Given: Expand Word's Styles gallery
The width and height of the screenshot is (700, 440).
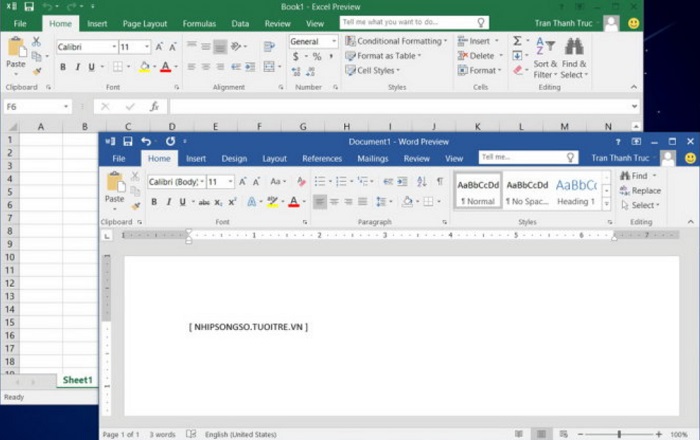Looking at the screenshot, I should 607,204.
